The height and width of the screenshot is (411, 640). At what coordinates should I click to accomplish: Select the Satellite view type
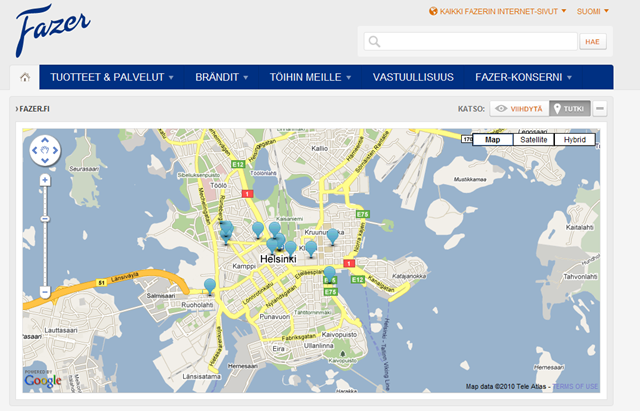[x=533, y=140]
